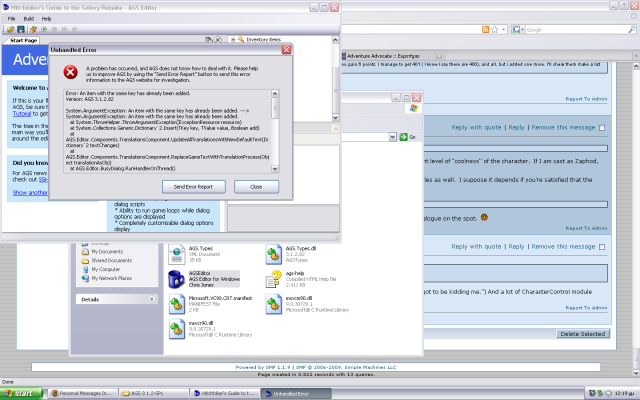Select the AGSEditor blue cup application icon
Image resolution: width=640 pixels, height=400 pixels.
(176, 279)
